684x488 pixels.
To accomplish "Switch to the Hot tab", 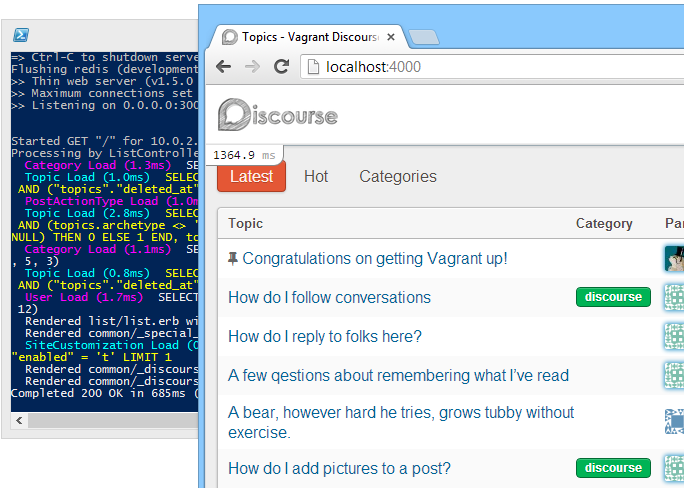I will click(x=316, y=176).
